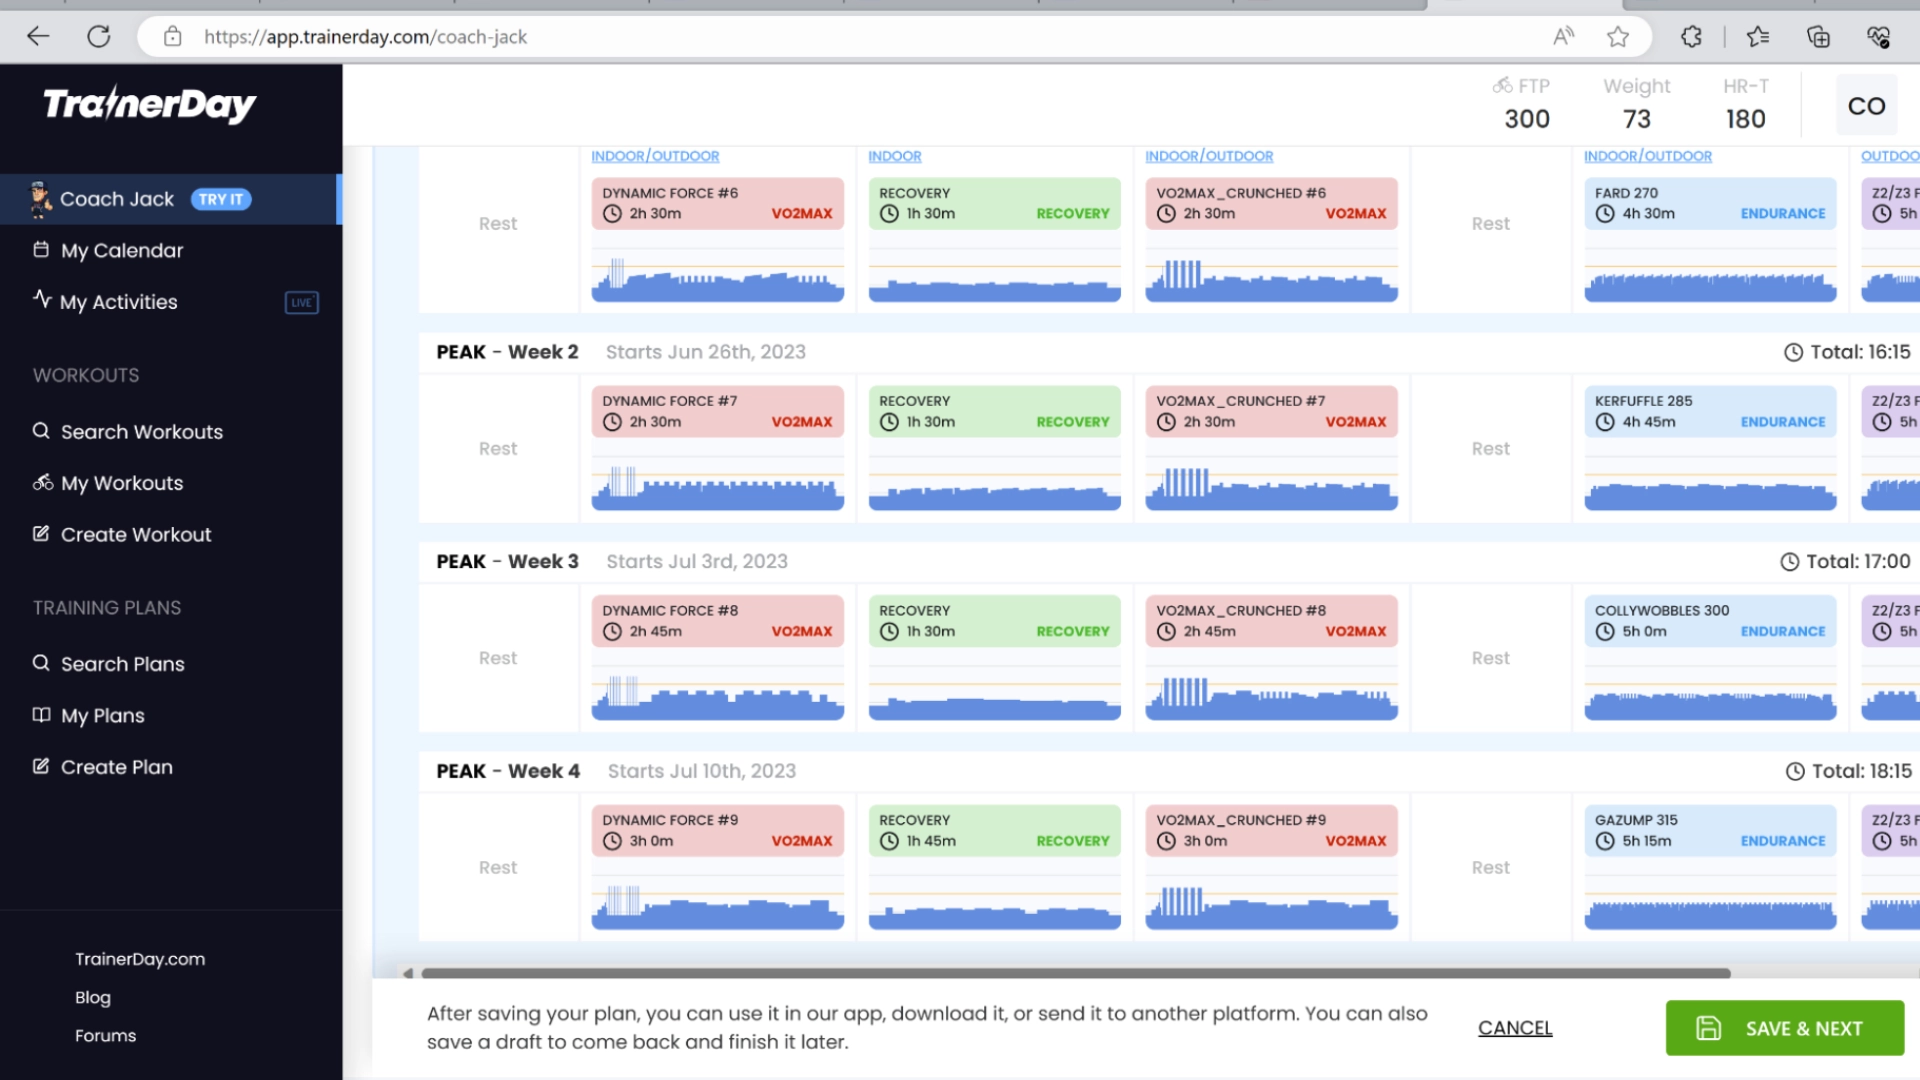The height and width of the screenshot is (1080, 1920).
Task: Open Search Workouts page
Action: [141, 432]
